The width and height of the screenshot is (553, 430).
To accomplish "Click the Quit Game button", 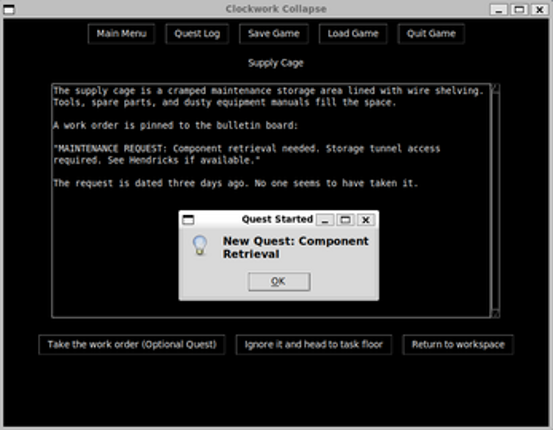I will click(431, 34).
